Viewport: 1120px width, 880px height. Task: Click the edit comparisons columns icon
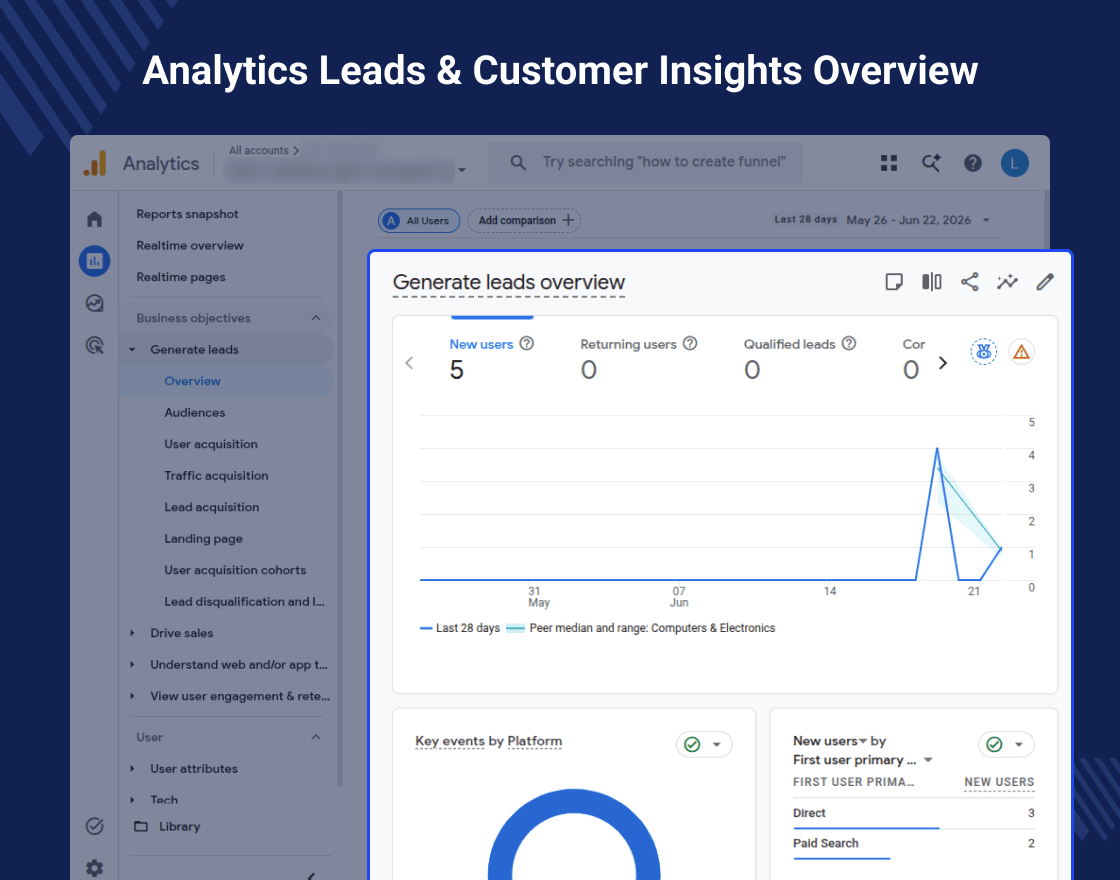pos(931,282)
